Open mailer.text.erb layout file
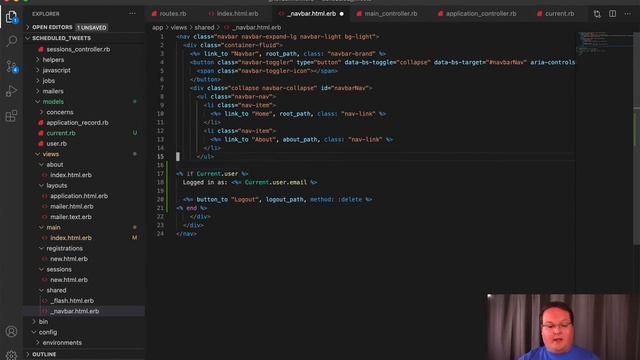Image resolution: width=640 pixels, height=360 pixels. pyautogui.click(x=71, y=217)
